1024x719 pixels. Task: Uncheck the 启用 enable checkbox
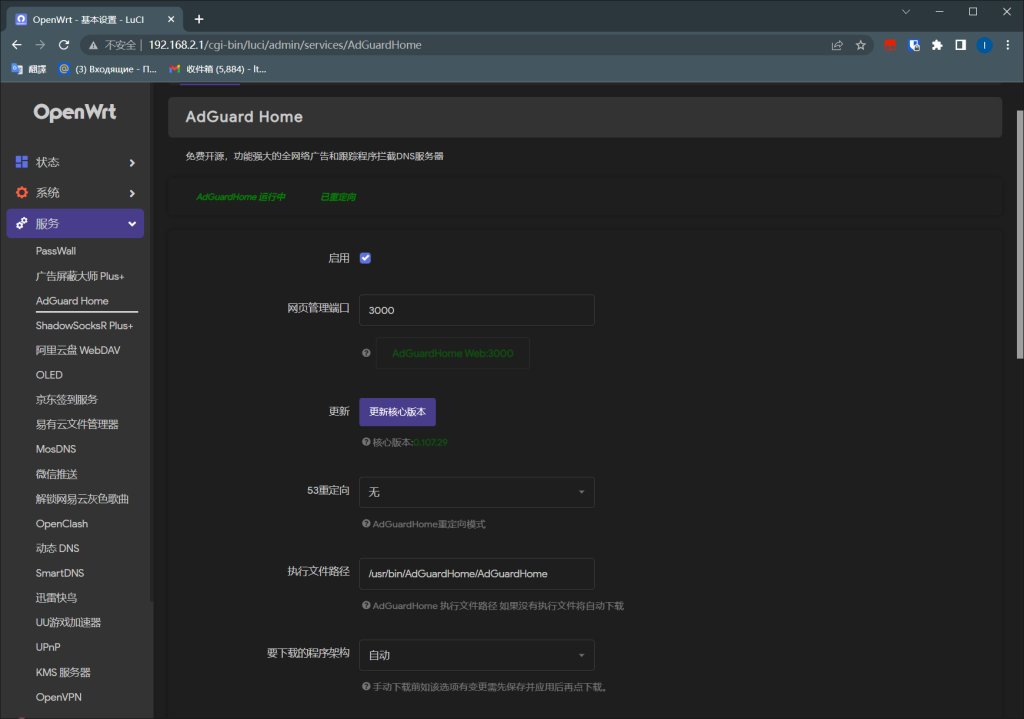[x=366, y=257]
